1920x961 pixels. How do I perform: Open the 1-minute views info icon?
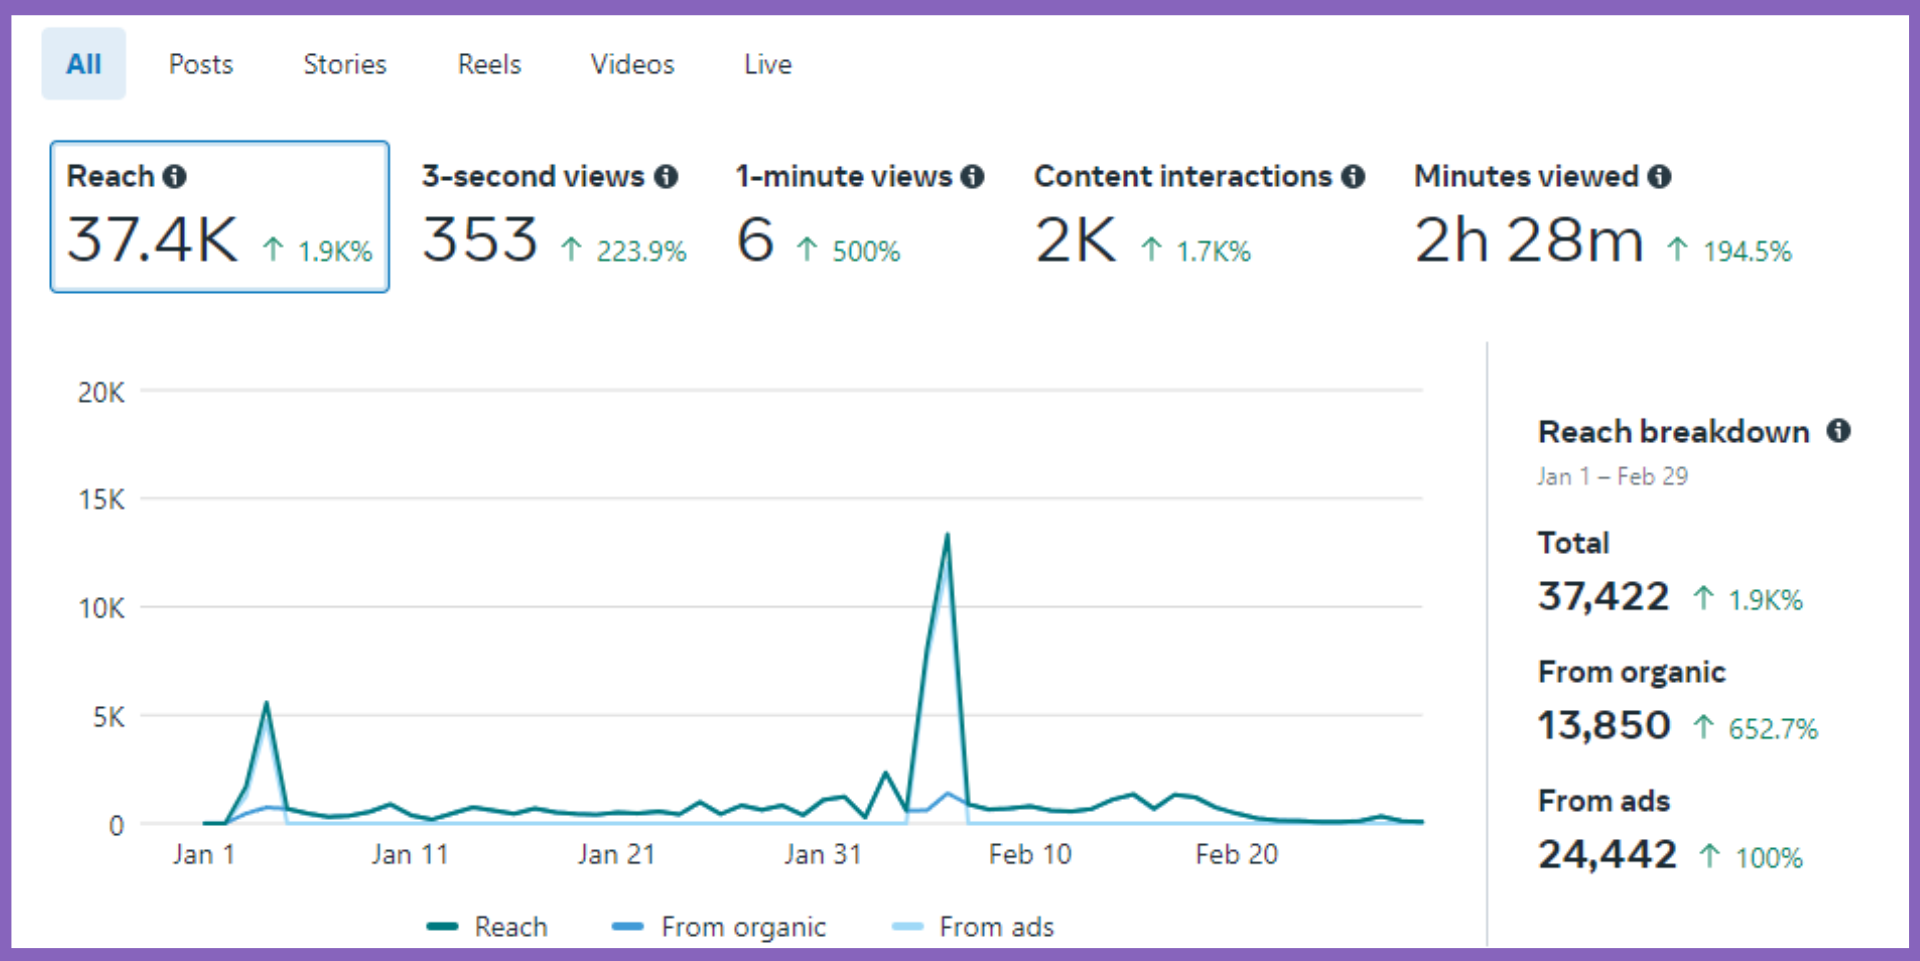tap(972, 177)
